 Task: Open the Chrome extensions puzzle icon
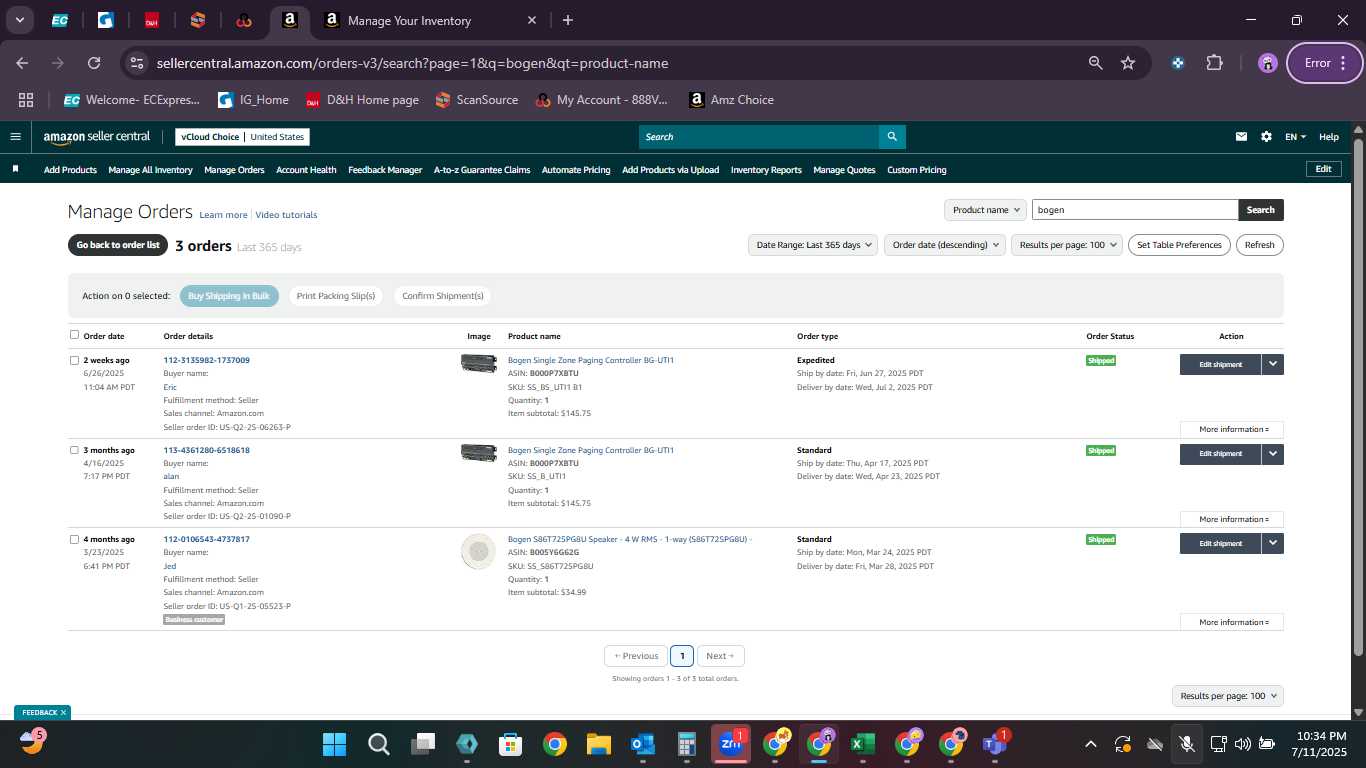point(1214,63)
